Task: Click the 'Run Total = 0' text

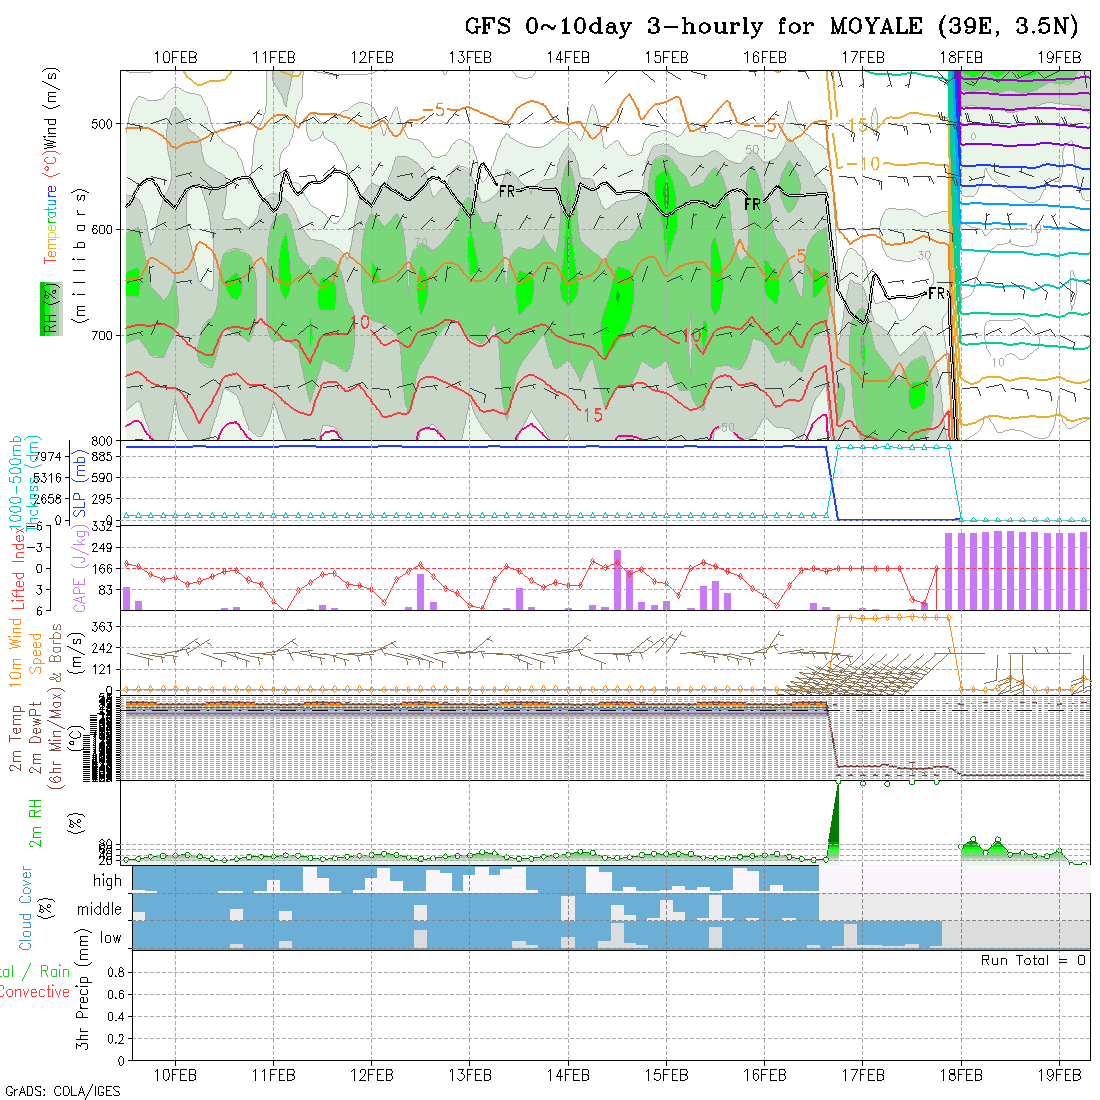Action: click(1033, 960)
